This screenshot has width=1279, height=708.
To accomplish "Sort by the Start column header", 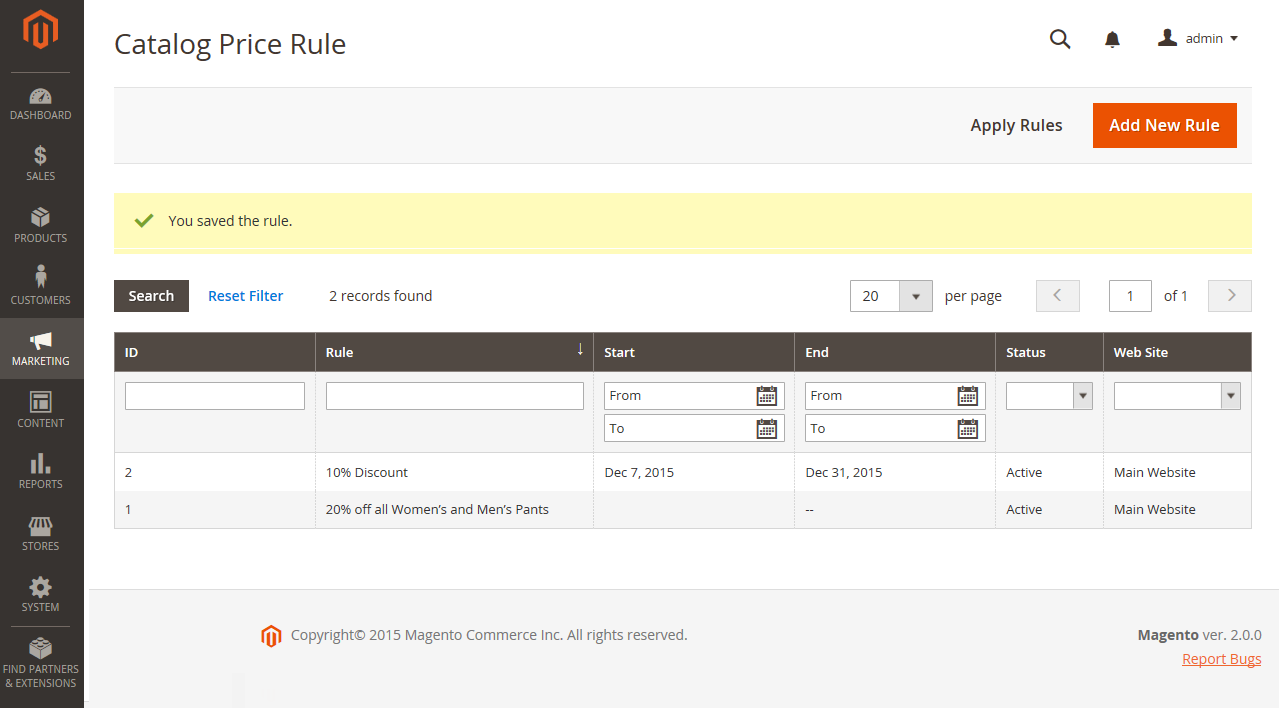I will pyautogui.click(x=694, y=352).
